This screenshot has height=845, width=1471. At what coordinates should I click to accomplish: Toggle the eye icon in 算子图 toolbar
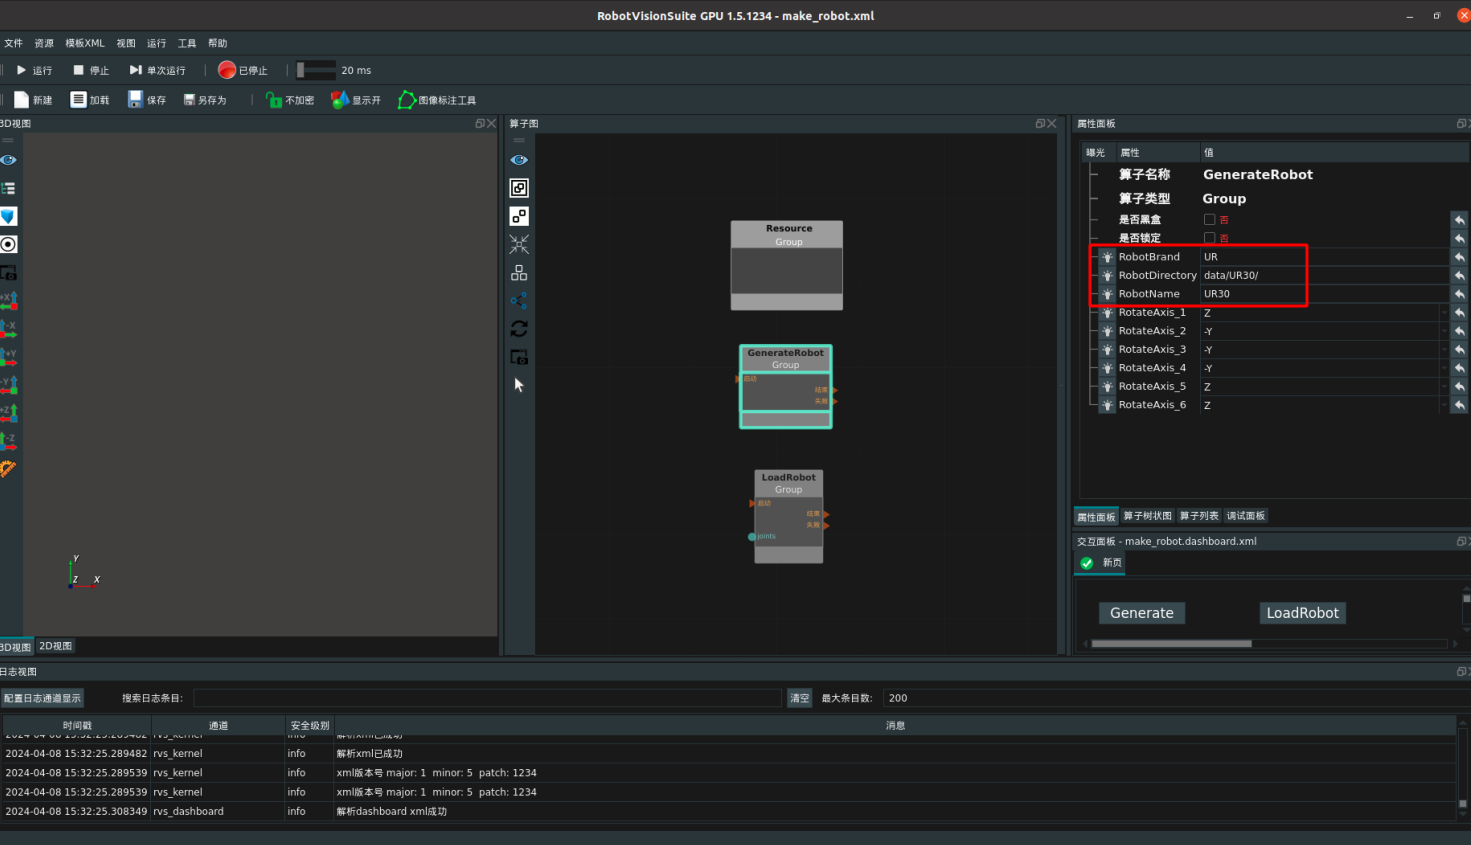click(519, 160)
